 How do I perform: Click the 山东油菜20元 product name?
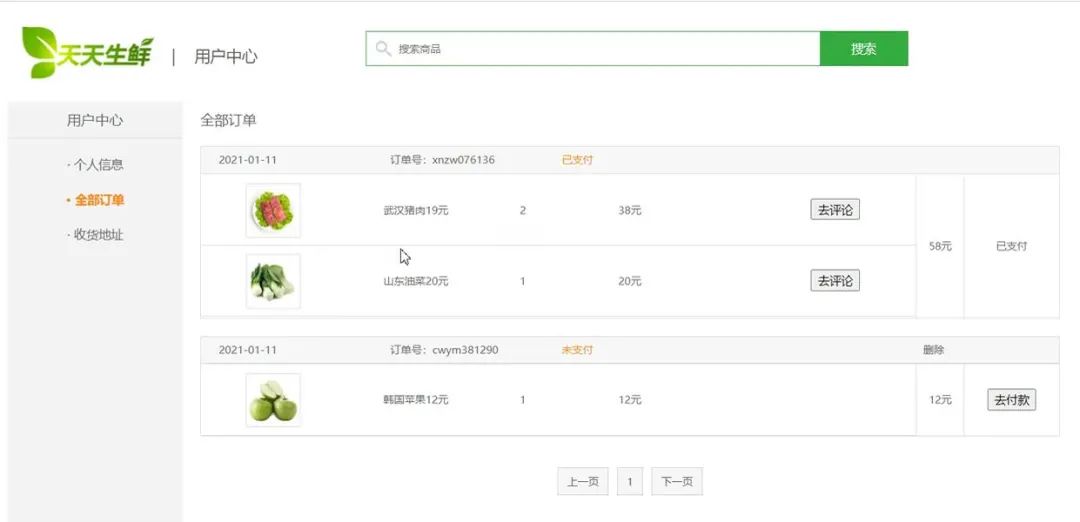click(x=416, y=282)
